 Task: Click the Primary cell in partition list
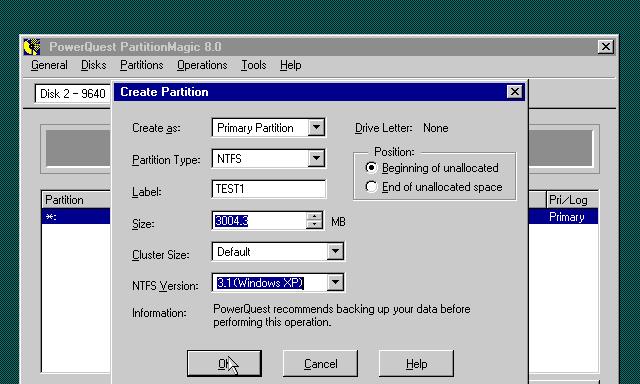pos(567,217)
